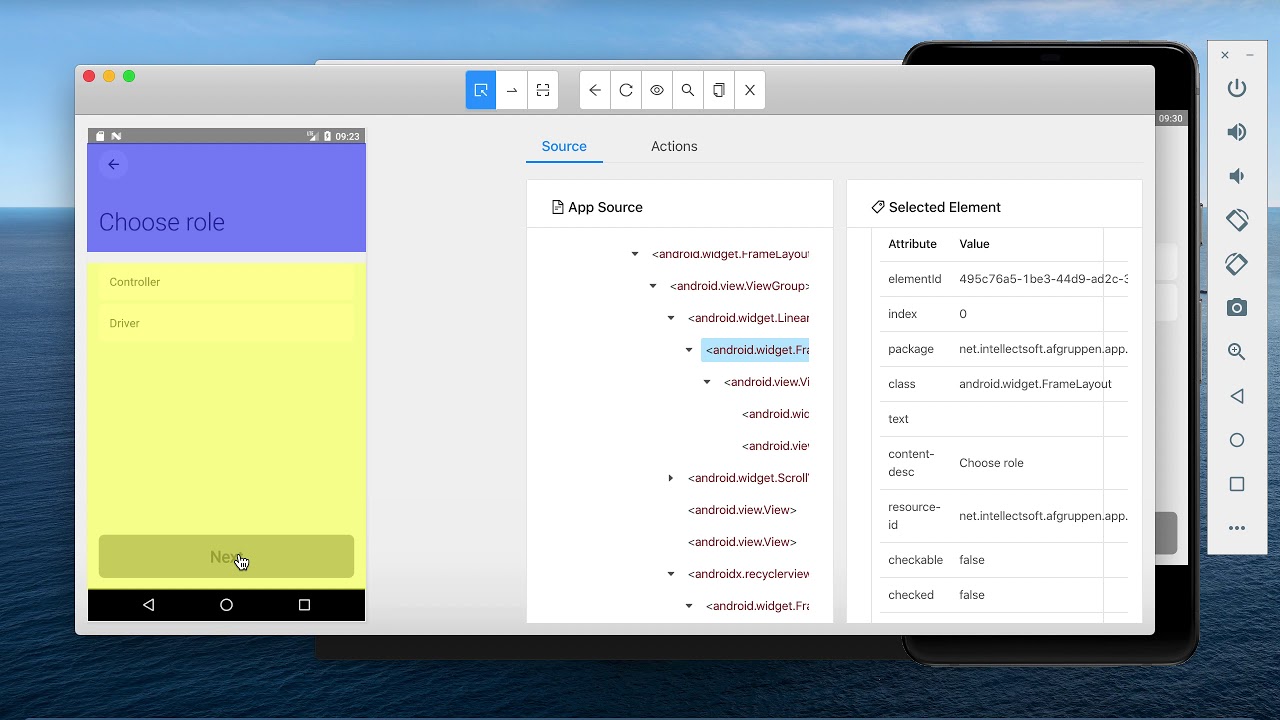The width and height of the screenshot is (1280, 720).
Task: Open the Search for Element magnifier
Action: 688,90
